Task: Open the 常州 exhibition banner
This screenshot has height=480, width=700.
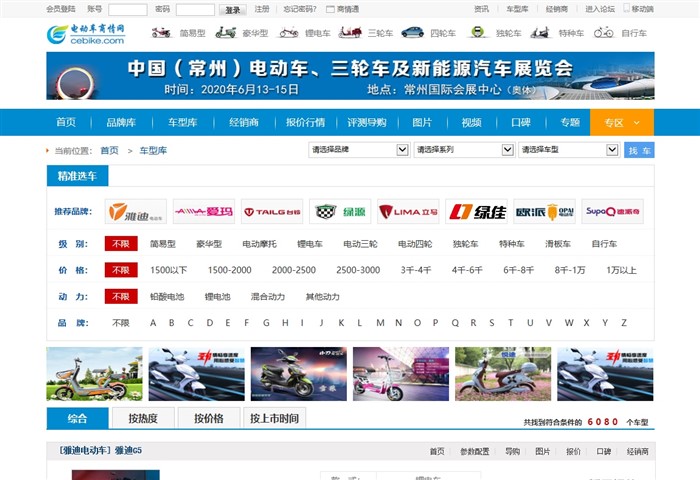Action: [350, 75]
